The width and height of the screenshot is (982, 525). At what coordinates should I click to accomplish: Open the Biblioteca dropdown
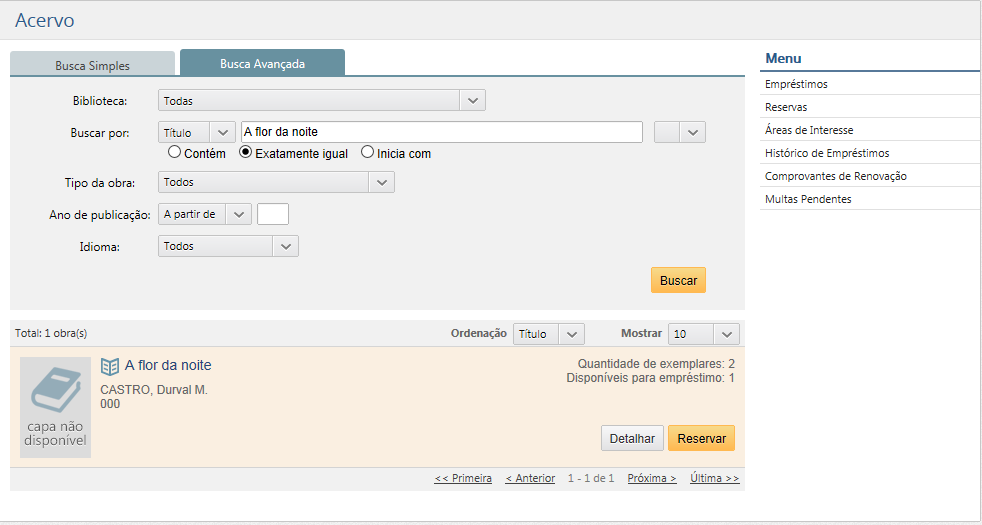(x=321, y=100)
